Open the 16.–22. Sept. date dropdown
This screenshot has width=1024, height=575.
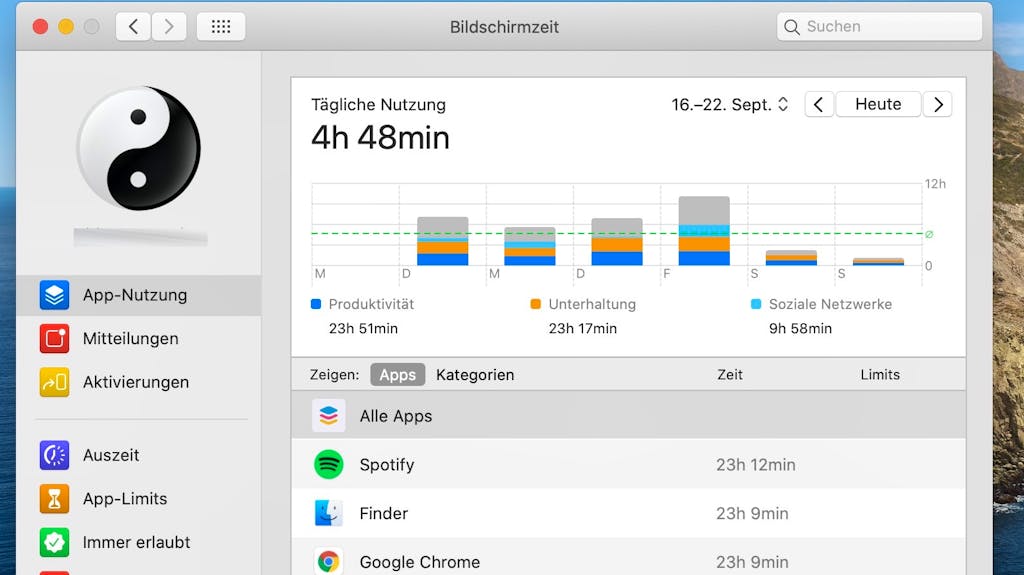tap(729, 105)
